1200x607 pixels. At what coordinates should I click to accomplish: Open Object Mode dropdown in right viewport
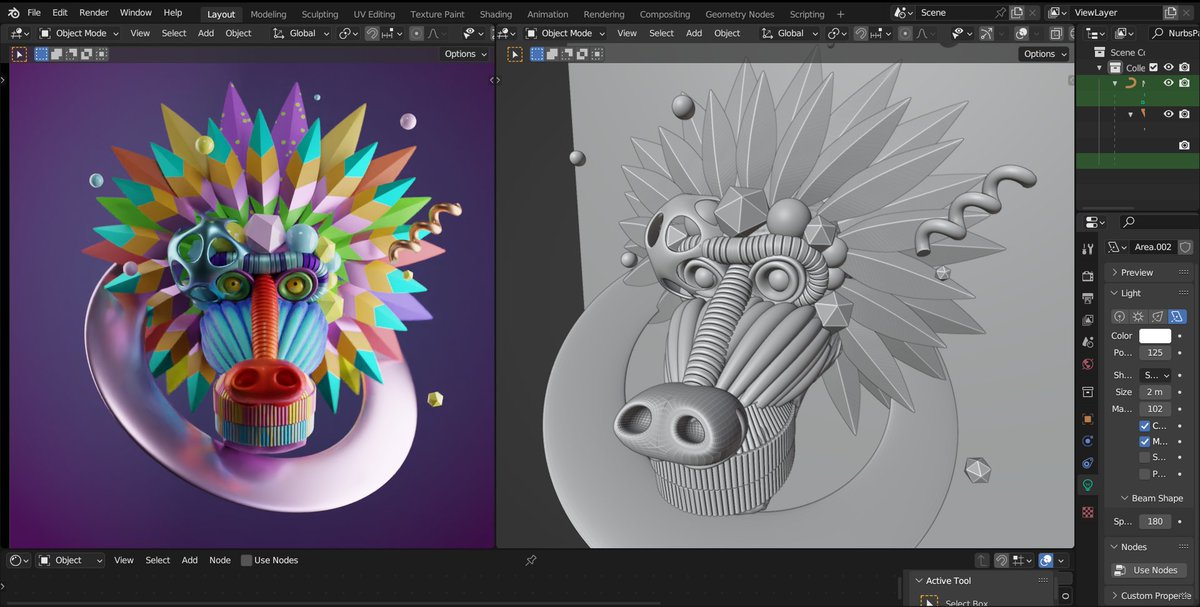click(x=565, y=33)
